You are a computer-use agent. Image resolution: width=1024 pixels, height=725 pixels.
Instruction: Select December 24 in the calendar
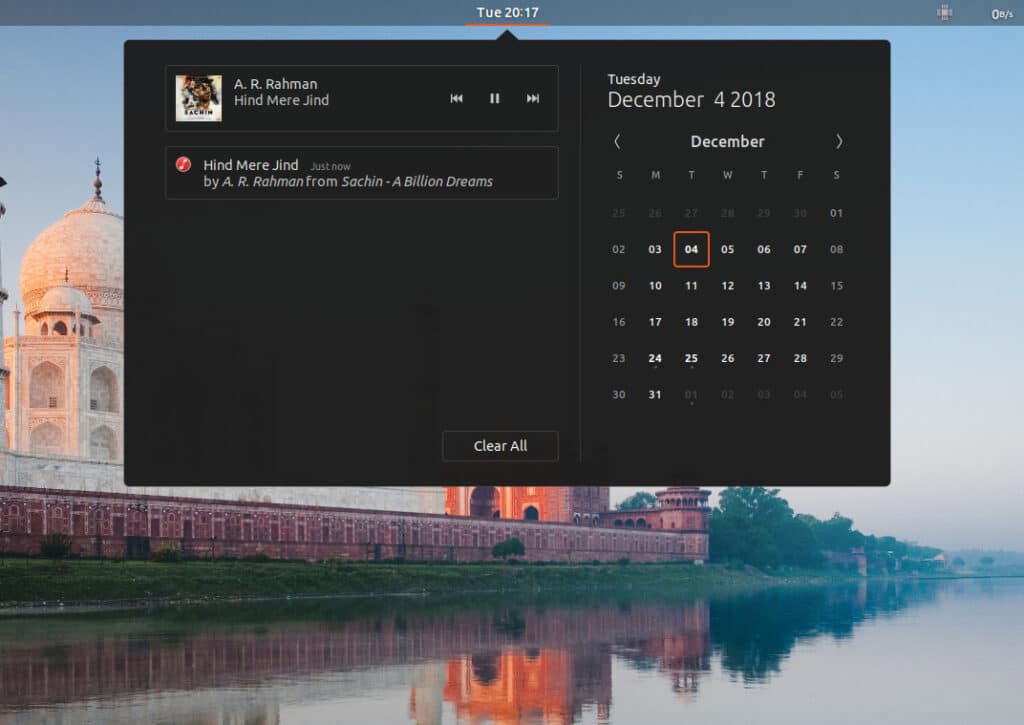coord(655,358)
